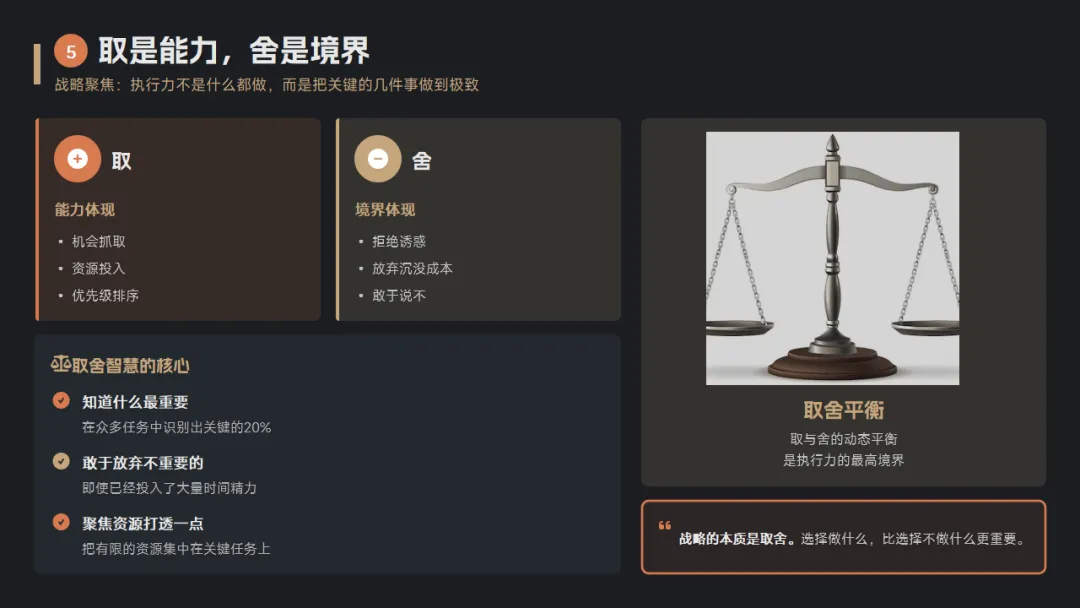
Task: Click the subtitle line starting 战略聚焦
Action: point(267,85)
